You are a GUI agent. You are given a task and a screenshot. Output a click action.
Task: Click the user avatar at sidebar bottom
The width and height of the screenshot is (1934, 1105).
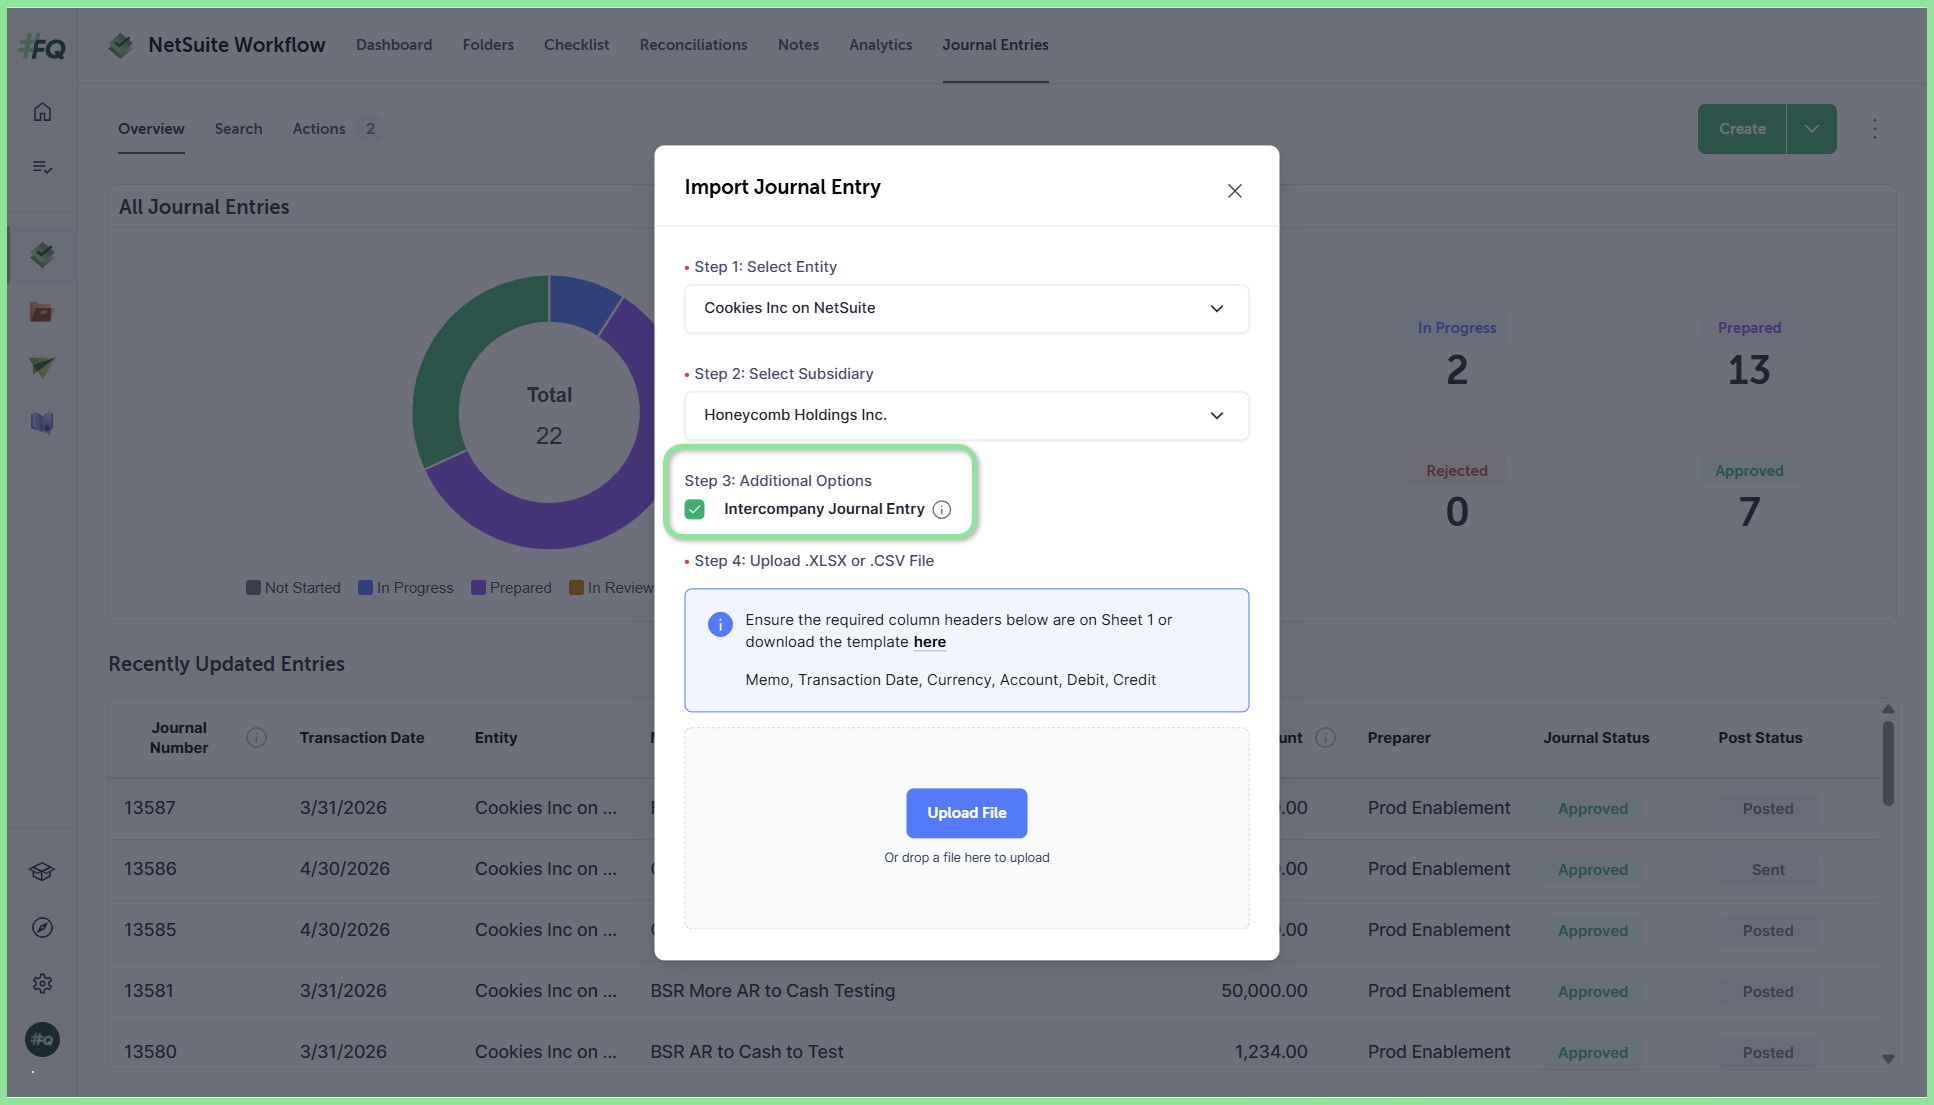coord(42,1040)
